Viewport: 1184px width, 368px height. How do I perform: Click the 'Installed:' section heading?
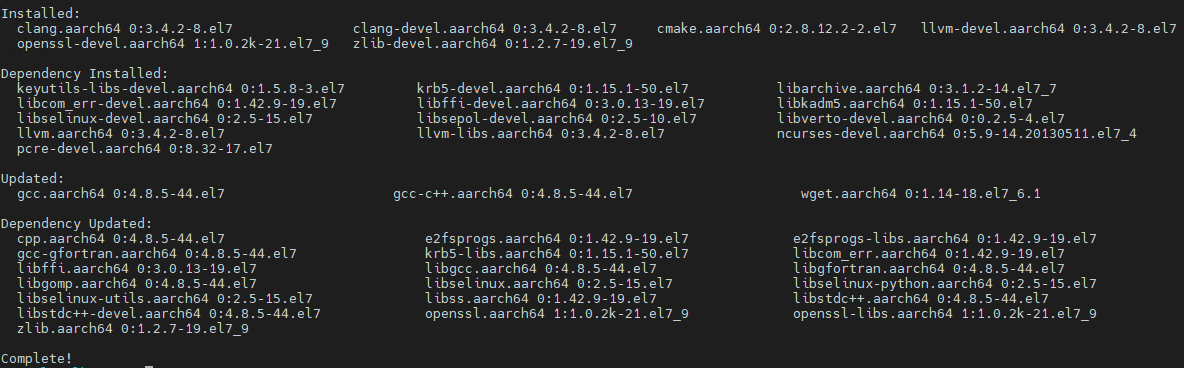click(x=37, y=13)
